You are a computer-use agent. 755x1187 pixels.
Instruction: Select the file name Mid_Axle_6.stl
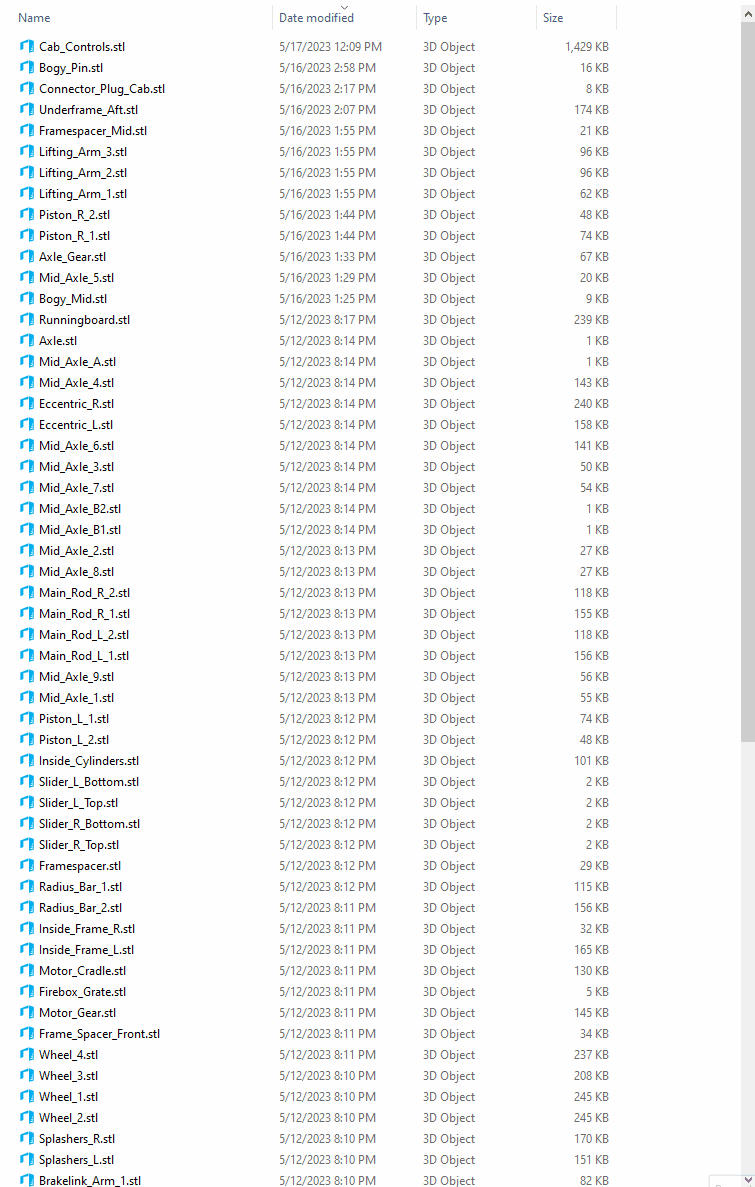76,446
